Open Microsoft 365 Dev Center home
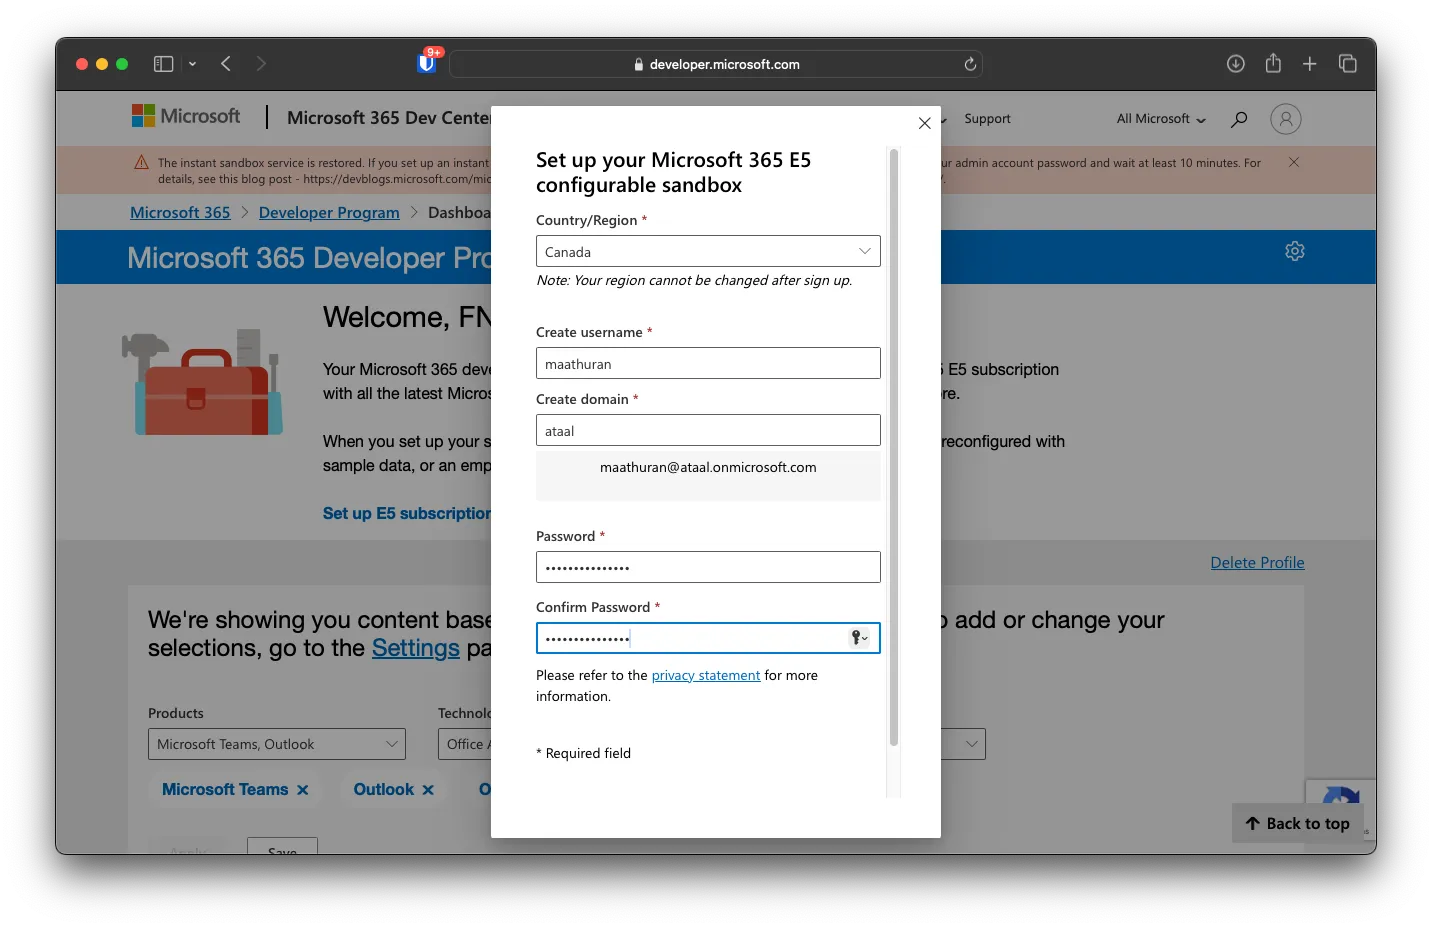This screenshot has width=1432, height=928. click(388, 118)
